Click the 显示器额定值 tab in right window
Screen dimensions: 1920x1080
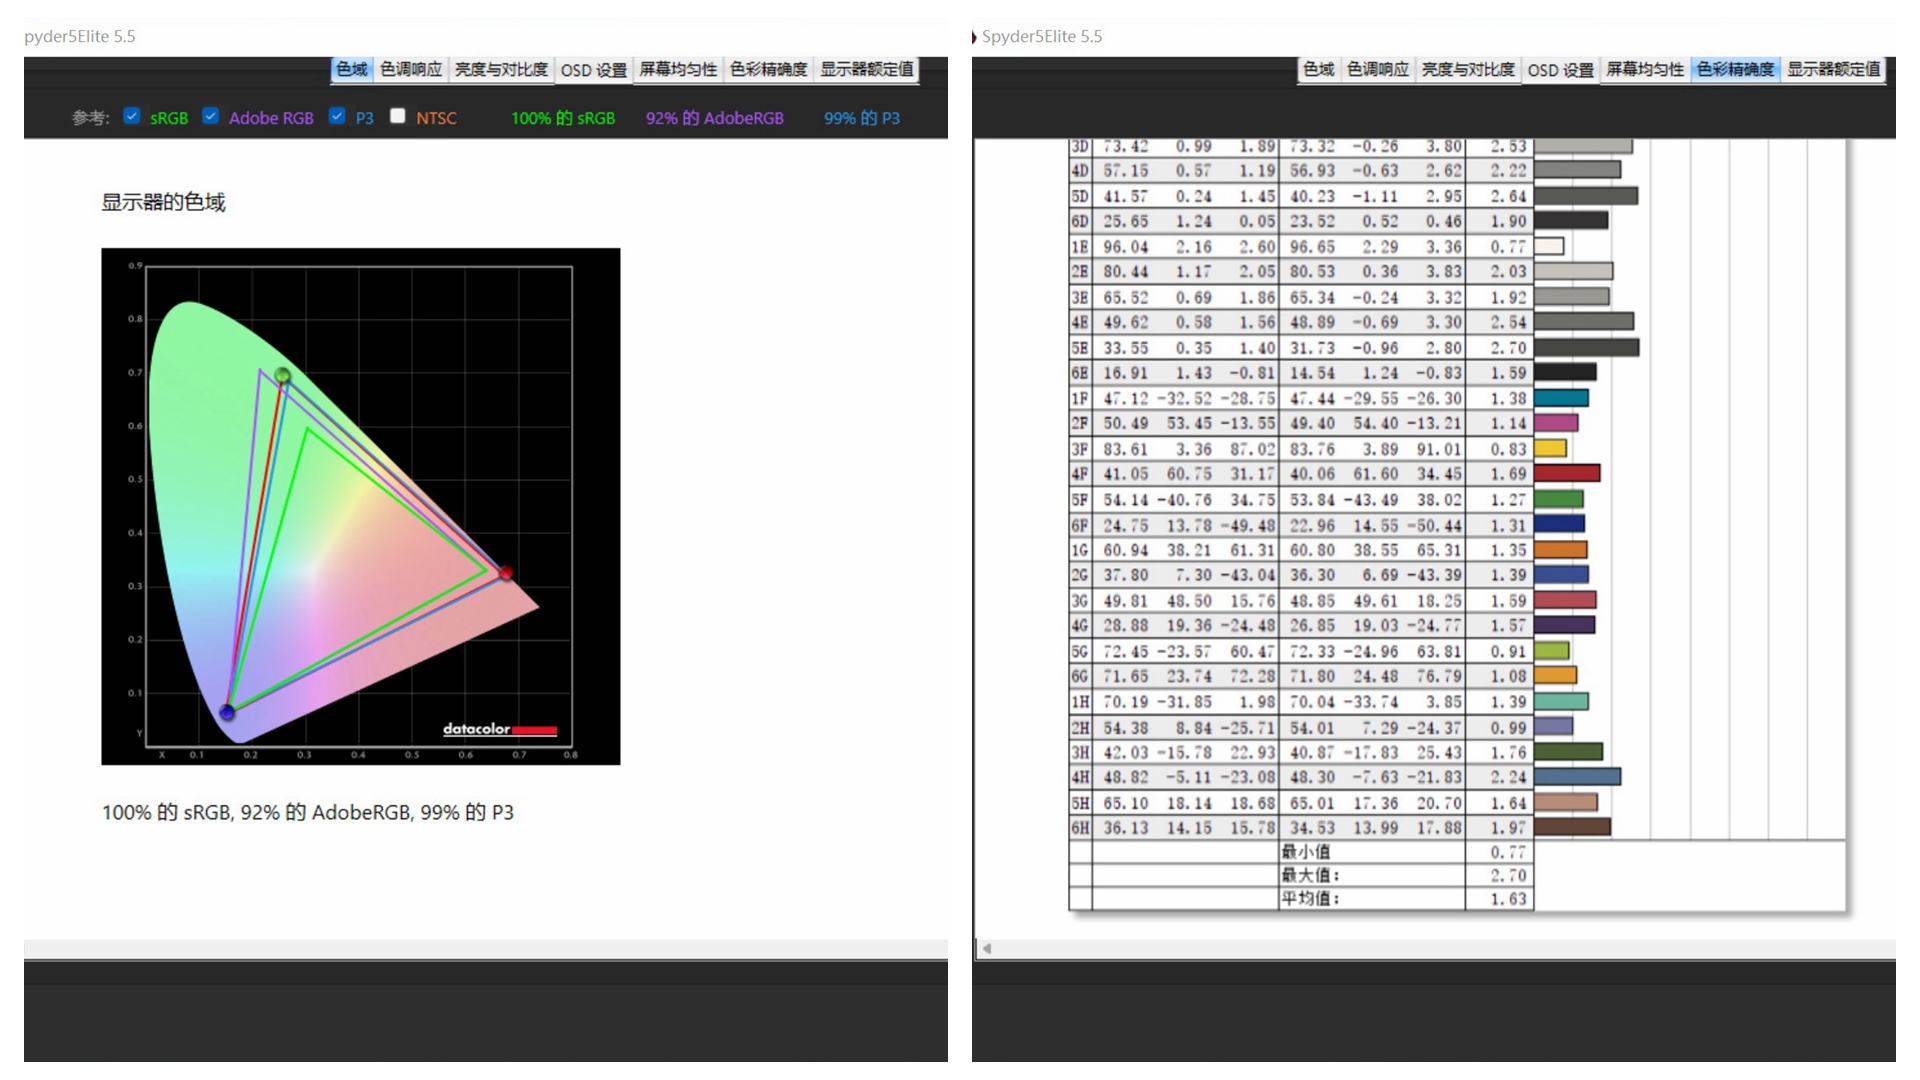pos(1833,69)
